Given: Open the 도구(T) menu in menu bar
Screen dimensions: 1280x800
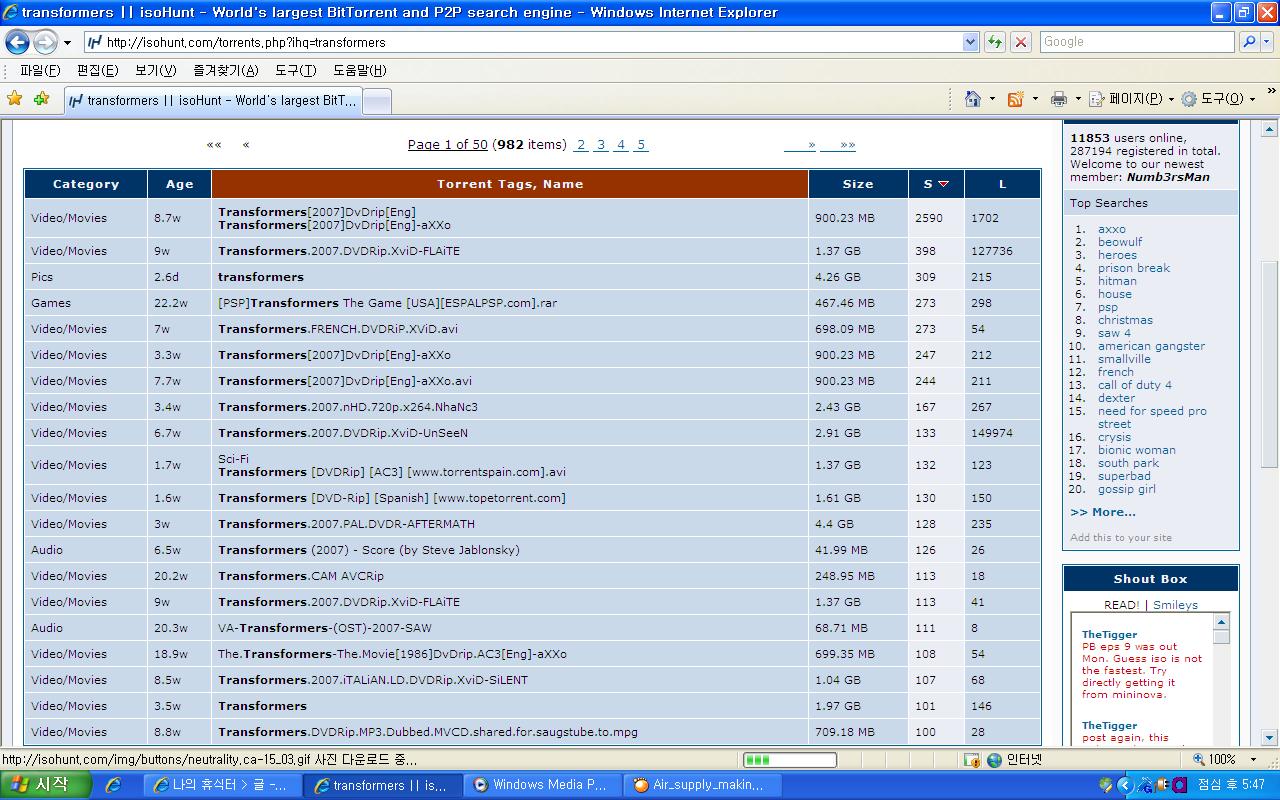Looking at the screenshot, I should [x=295, y=70].
